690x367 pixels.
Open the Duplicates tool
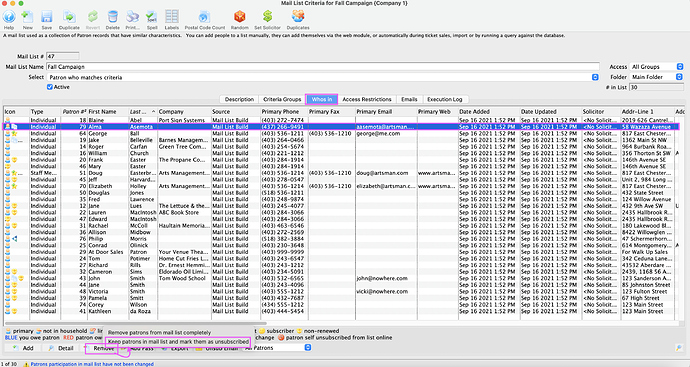point(298,18)
